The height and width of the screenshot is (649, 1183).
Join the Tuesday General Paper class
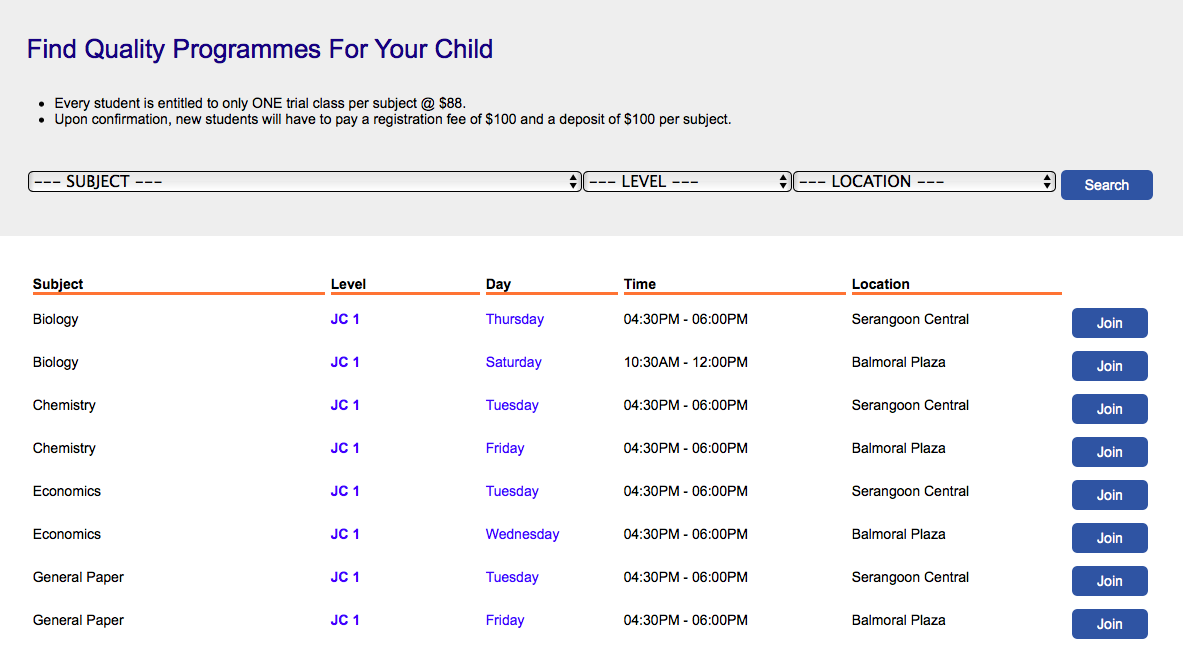(1109, 581)
